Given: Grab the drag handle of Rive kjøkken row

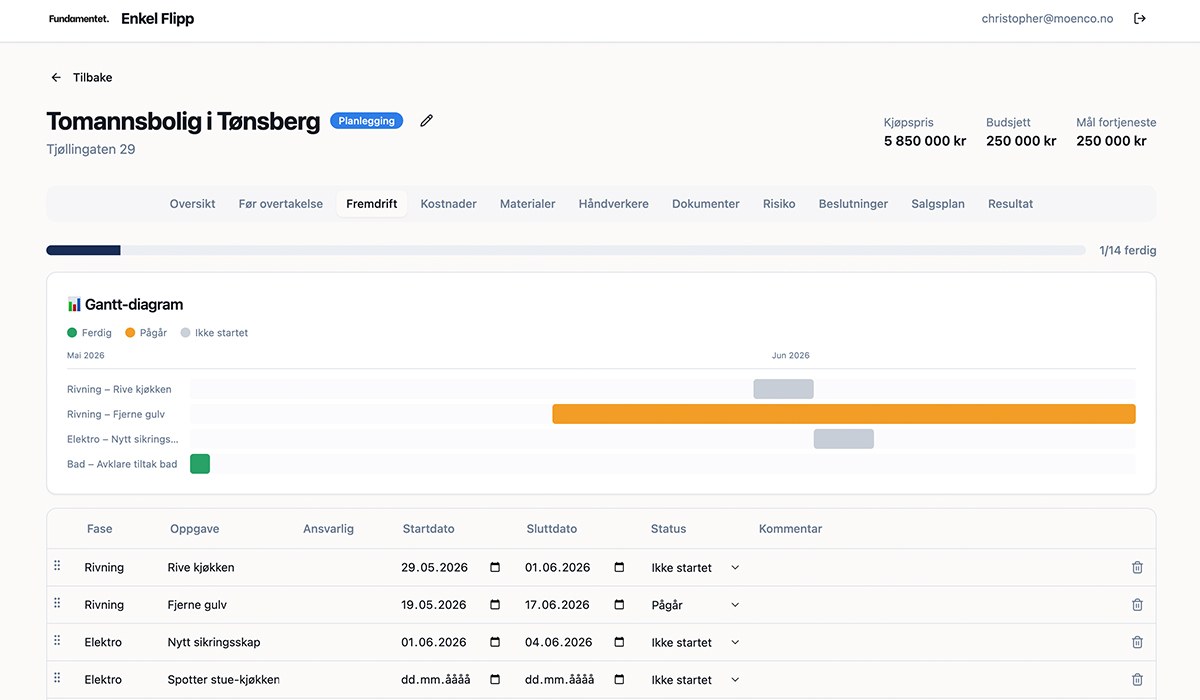Looking at the screenshot, I should [57, 566].
